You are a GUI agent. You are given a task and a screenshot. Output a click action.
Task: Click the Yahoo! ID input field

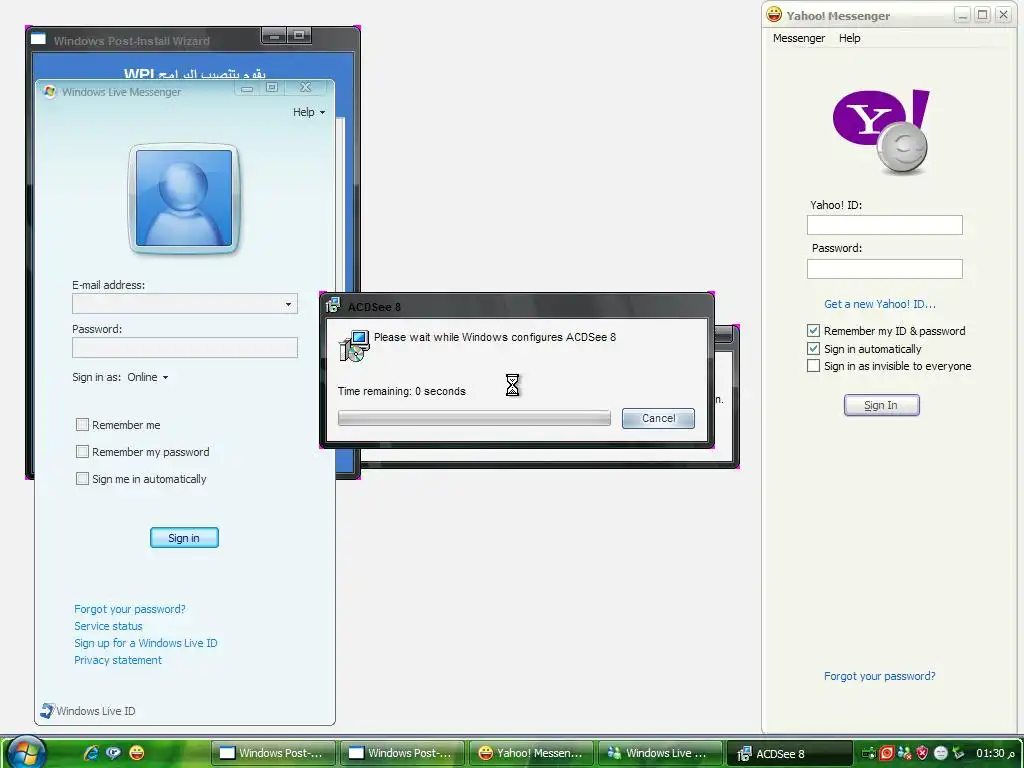884,225
